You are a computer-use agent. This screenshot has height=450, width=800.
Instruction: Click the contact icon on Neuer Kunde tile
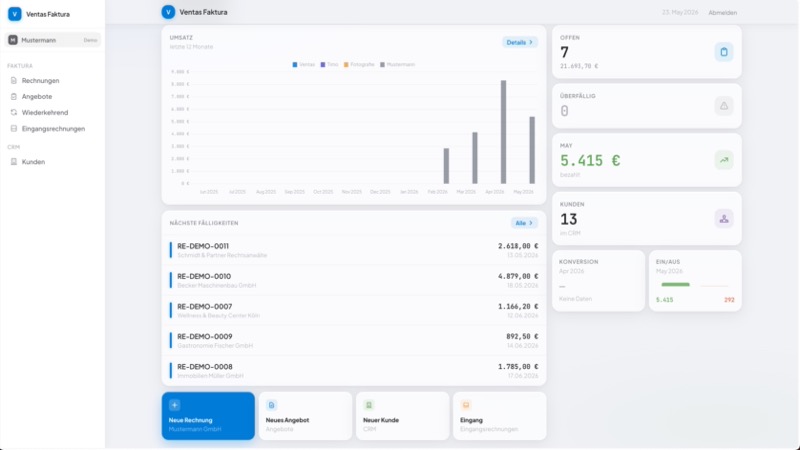(368, 405)
